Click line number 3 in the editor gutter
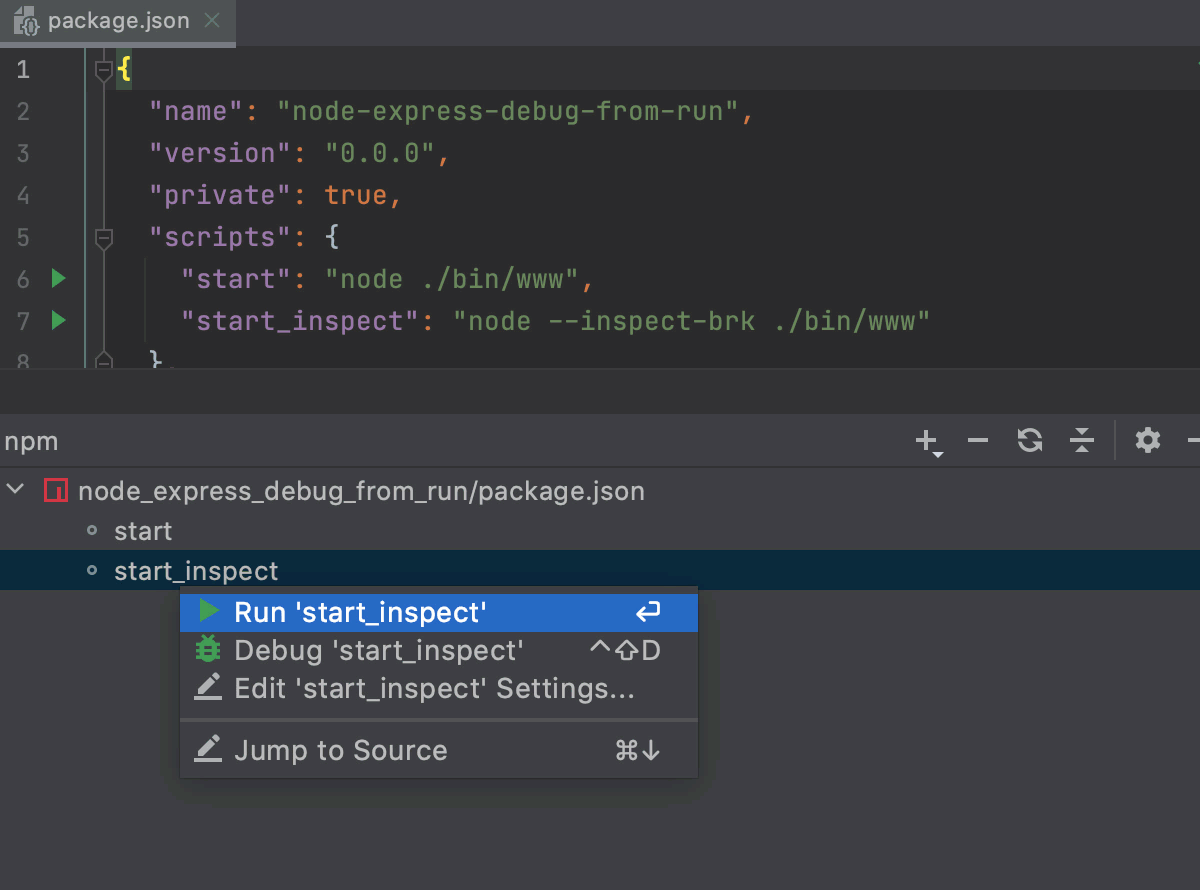The height and width of the screenshot is (890, 1200). (x=23, y=153)
